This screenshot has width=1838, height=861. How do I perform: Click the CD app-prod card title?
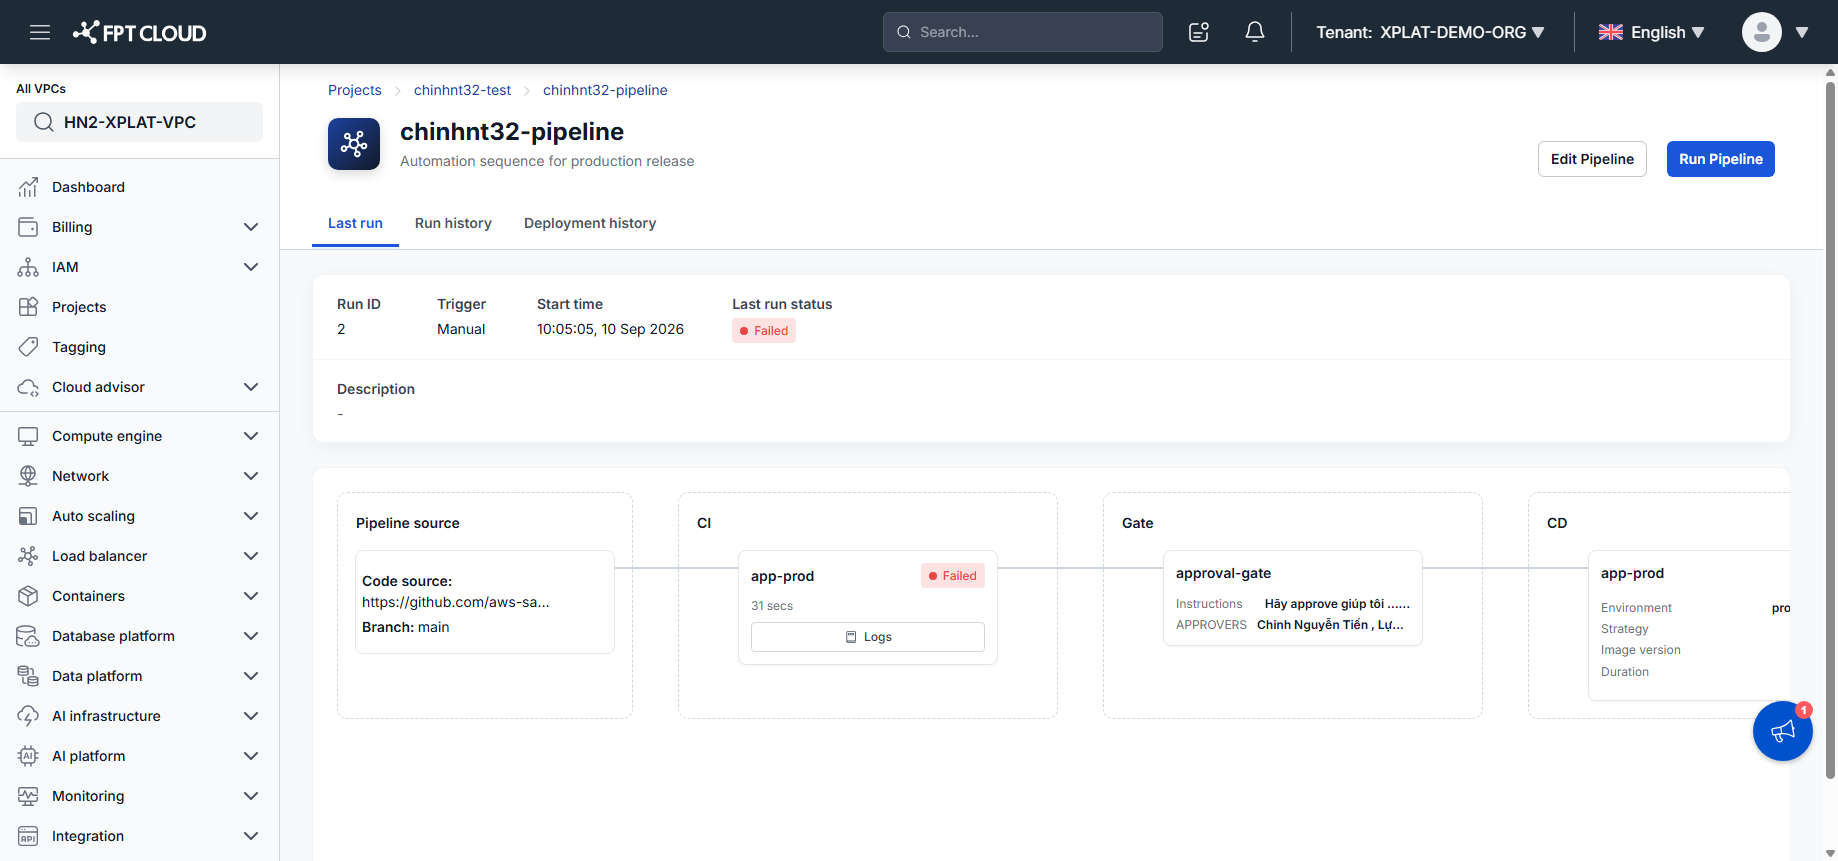click(1632, 573)
